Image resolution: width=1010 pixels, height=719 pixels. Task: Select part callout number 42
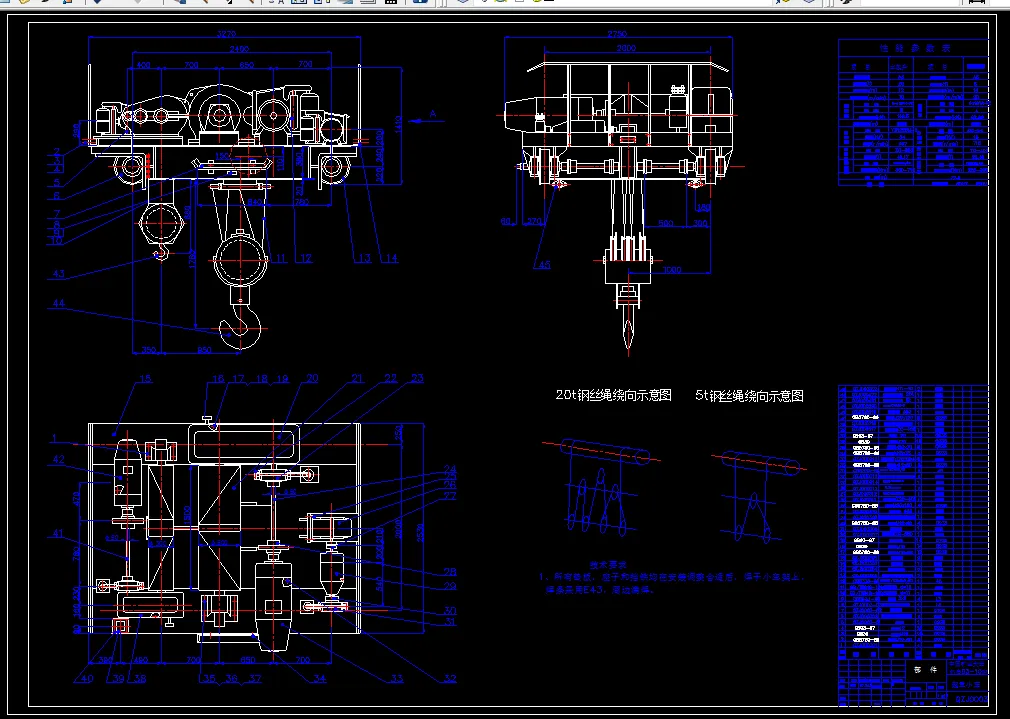[59, 459]
